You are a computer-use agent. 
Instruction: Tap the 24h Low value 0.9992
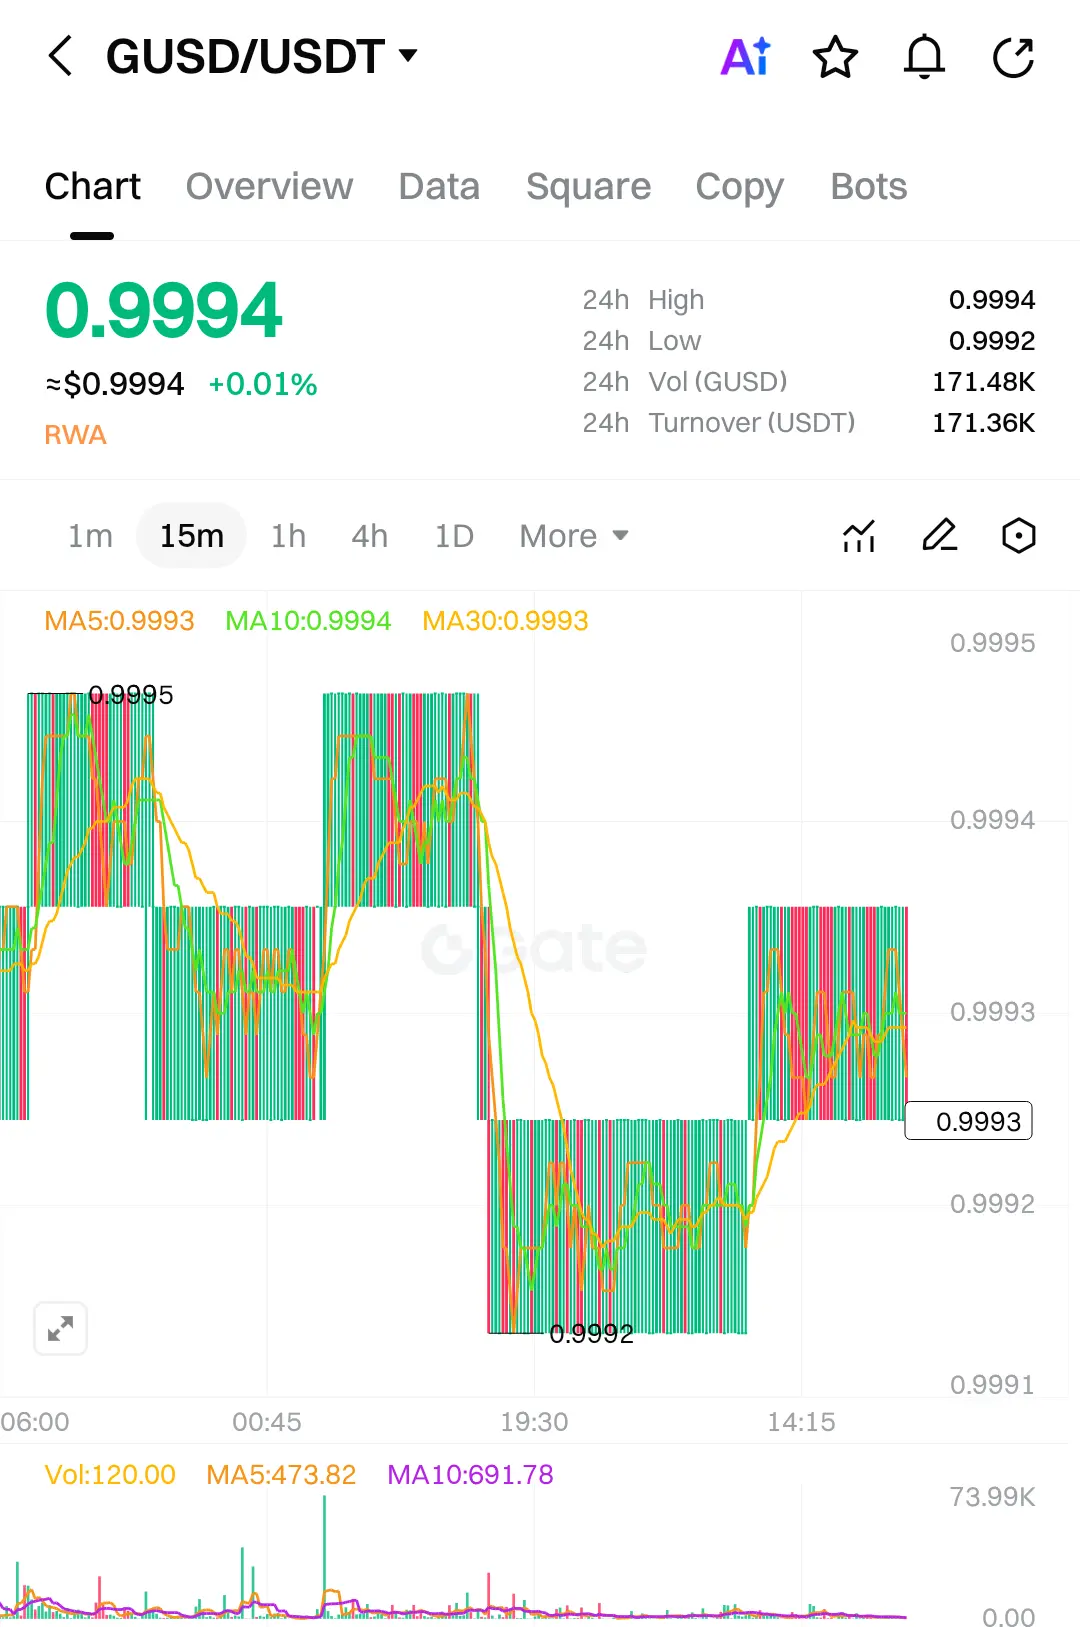point(991,341)
